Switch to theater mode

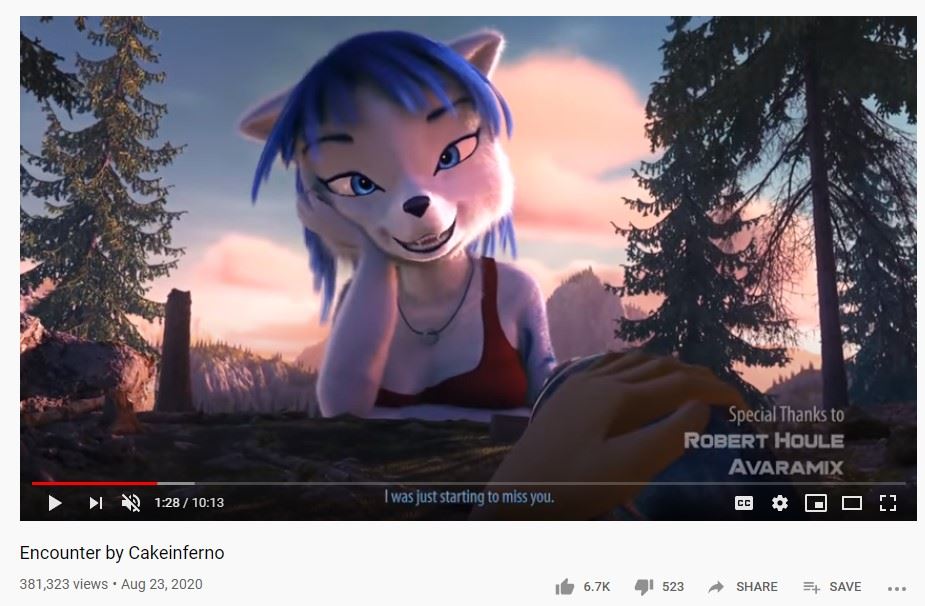(x=852, y=503)
